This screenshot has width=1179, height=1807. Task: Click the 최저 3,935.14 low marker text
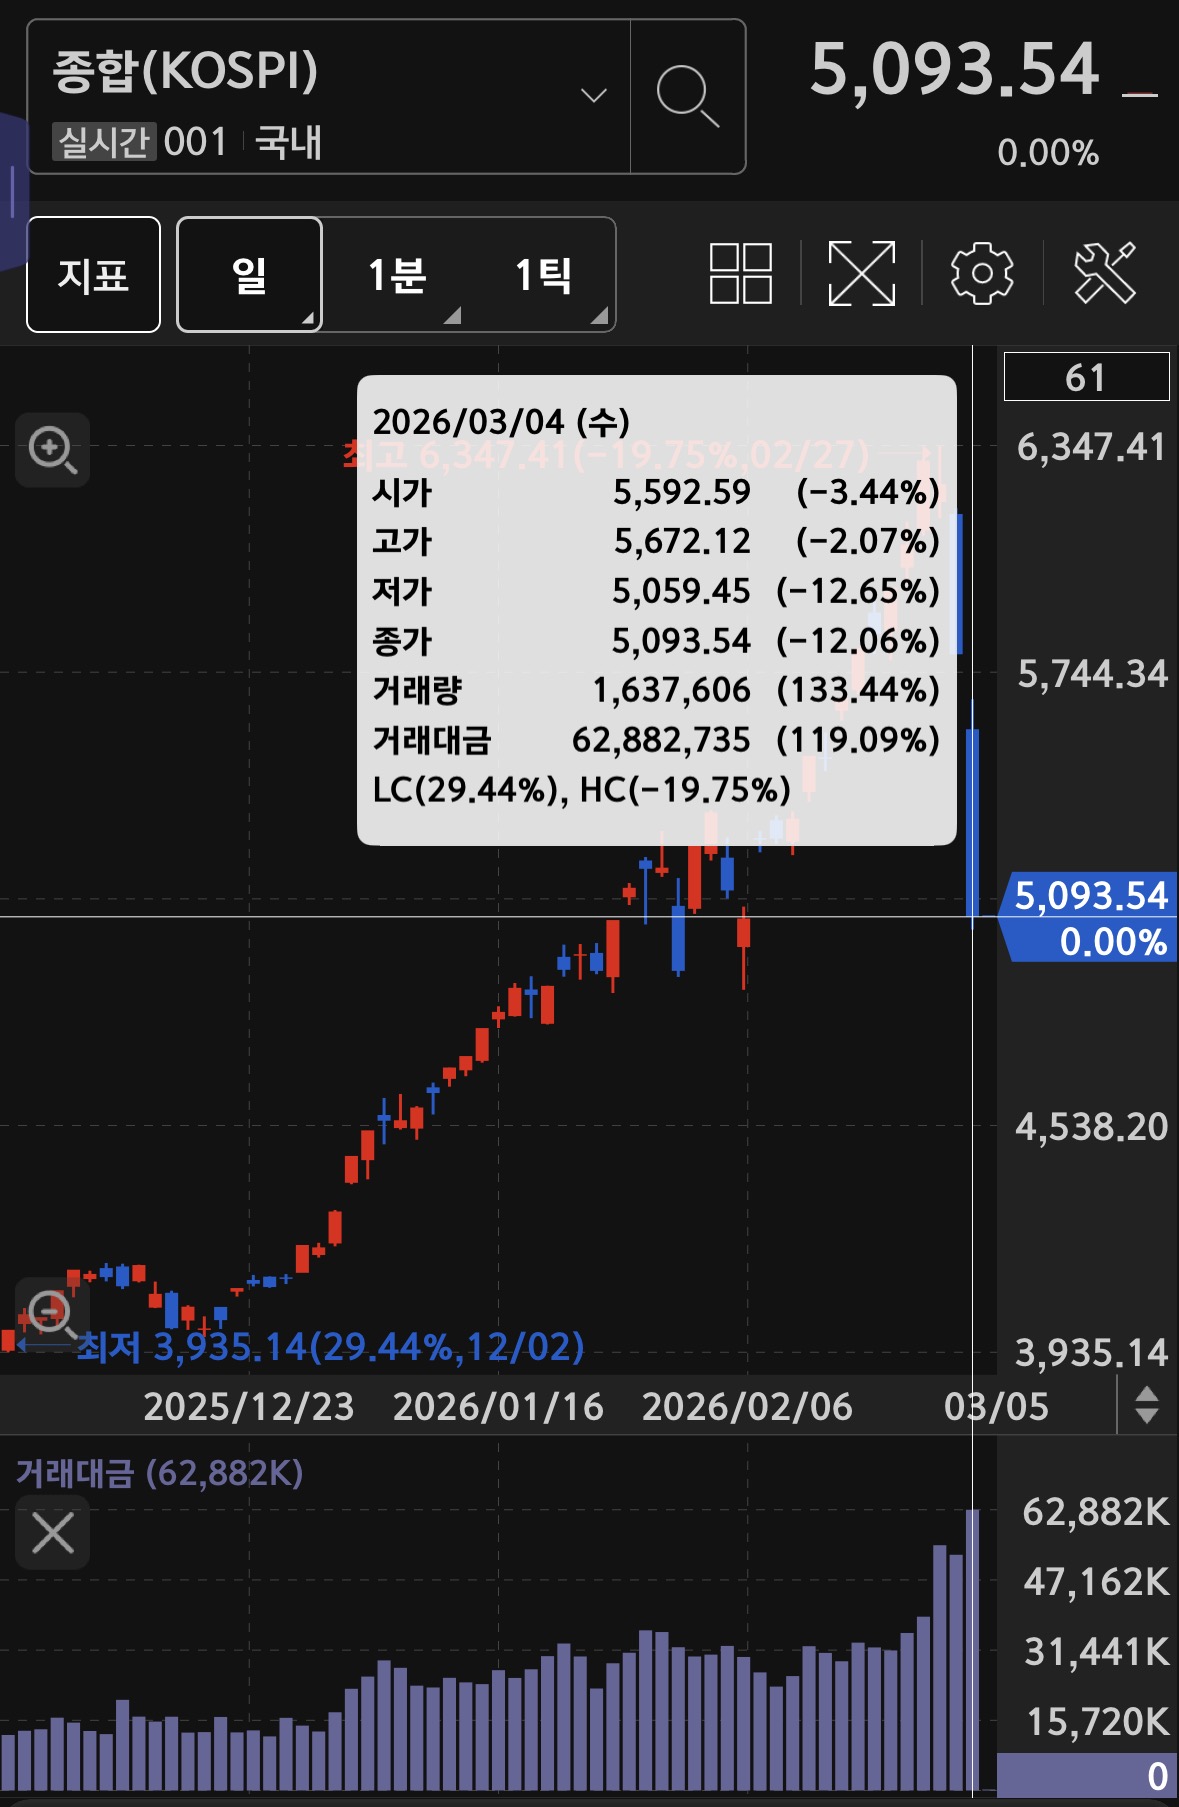point(331,1347)
